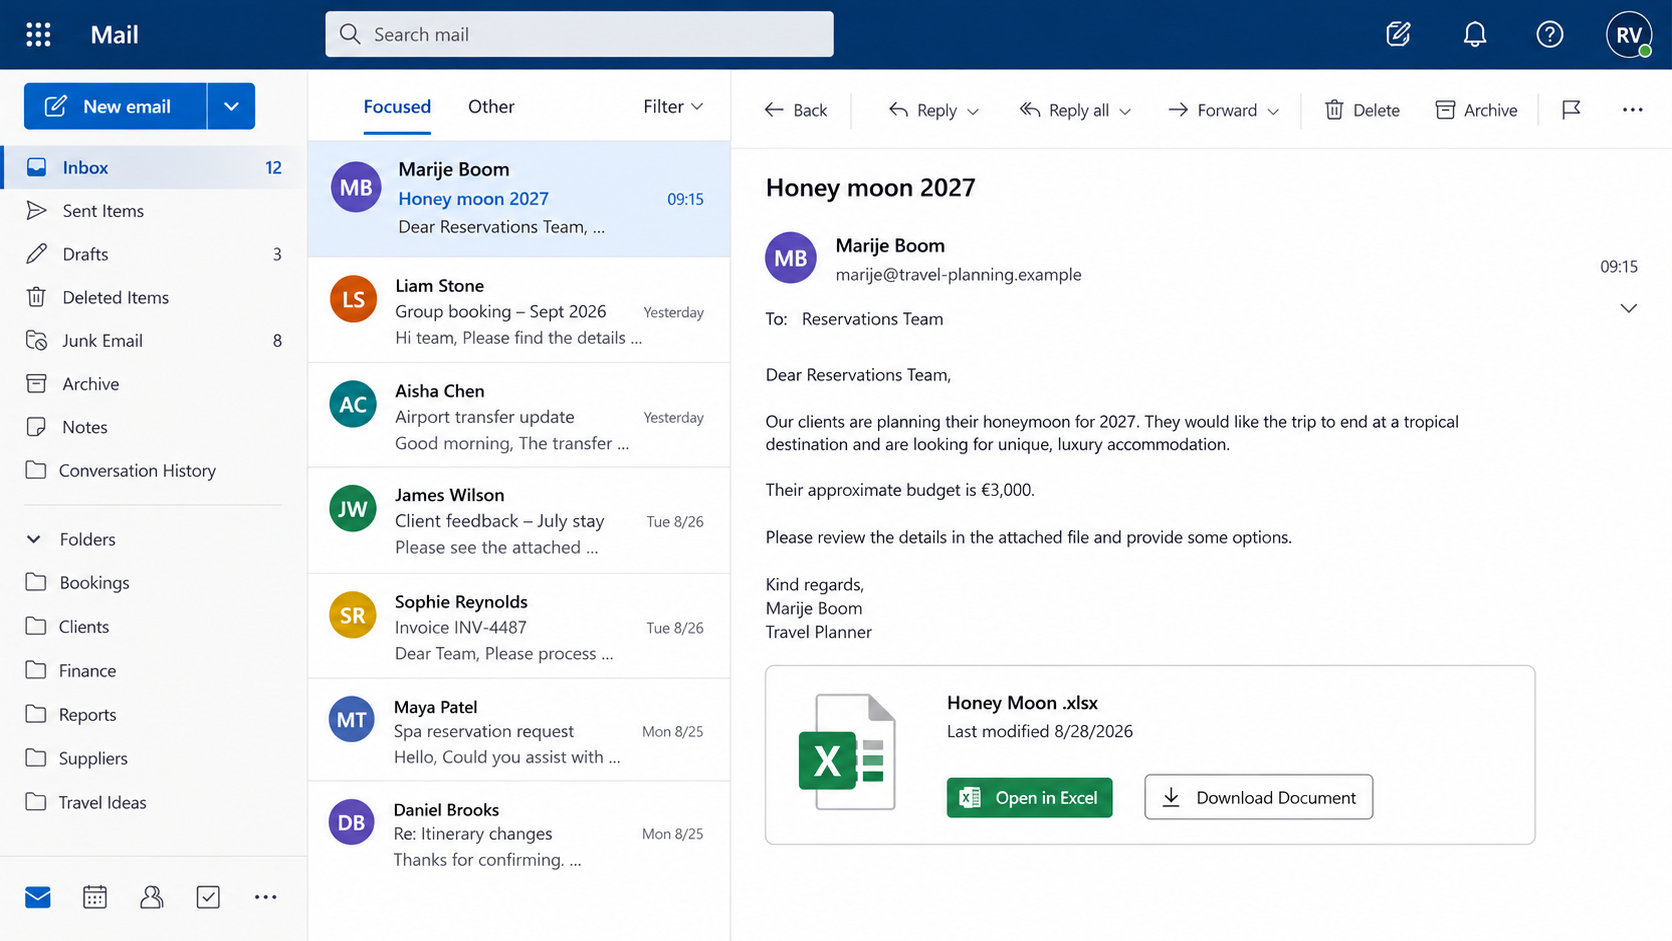Go Back from the message

[x=795, y=110]
